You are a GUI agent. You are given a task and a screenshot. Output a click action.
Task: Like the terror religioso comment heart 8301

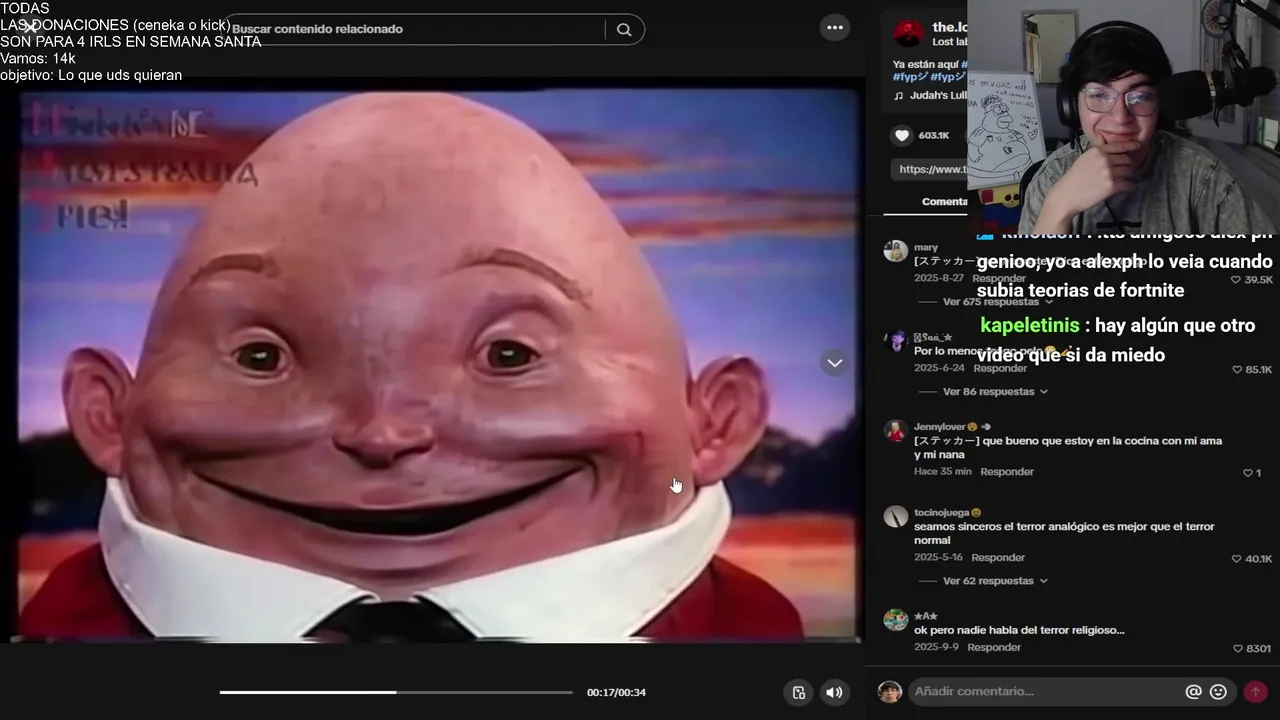[x=1238, y=649]
